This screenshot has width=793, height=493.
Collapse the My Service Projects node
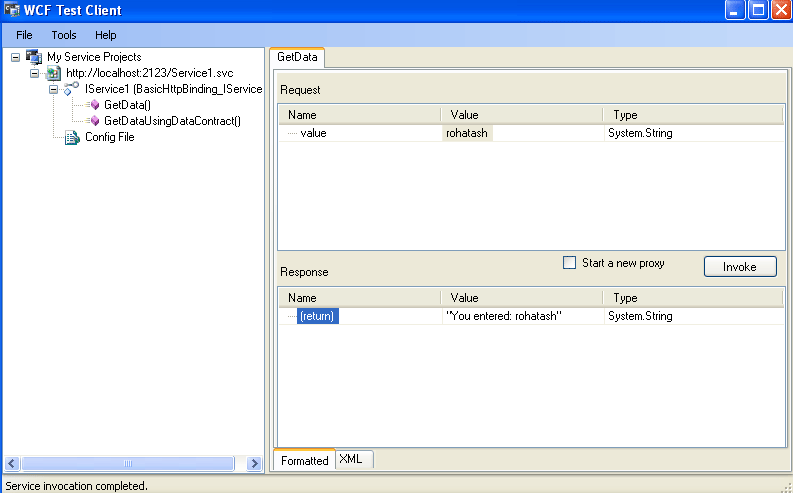[16, 57]
